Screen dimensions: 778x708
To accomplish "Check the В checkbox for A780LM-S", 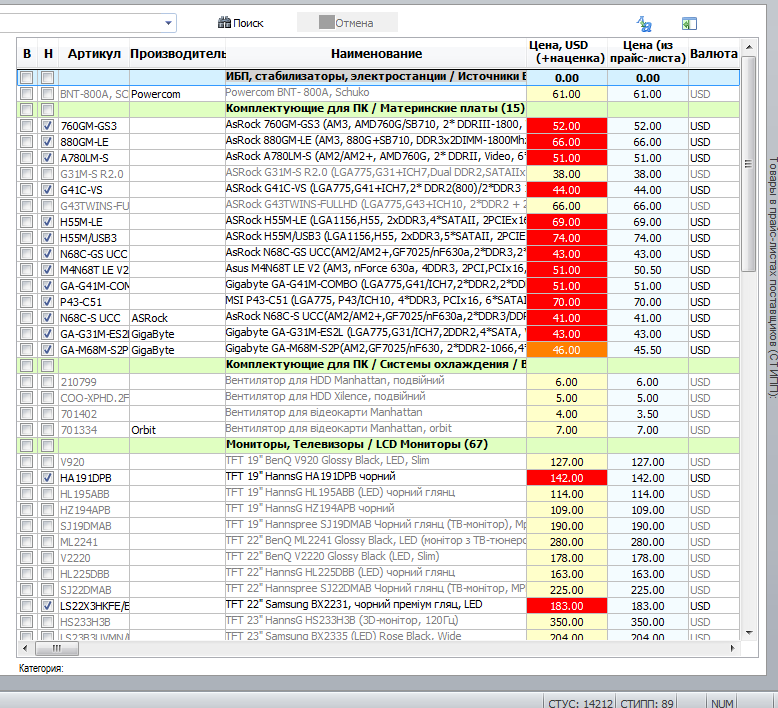I will pos(27,158).
